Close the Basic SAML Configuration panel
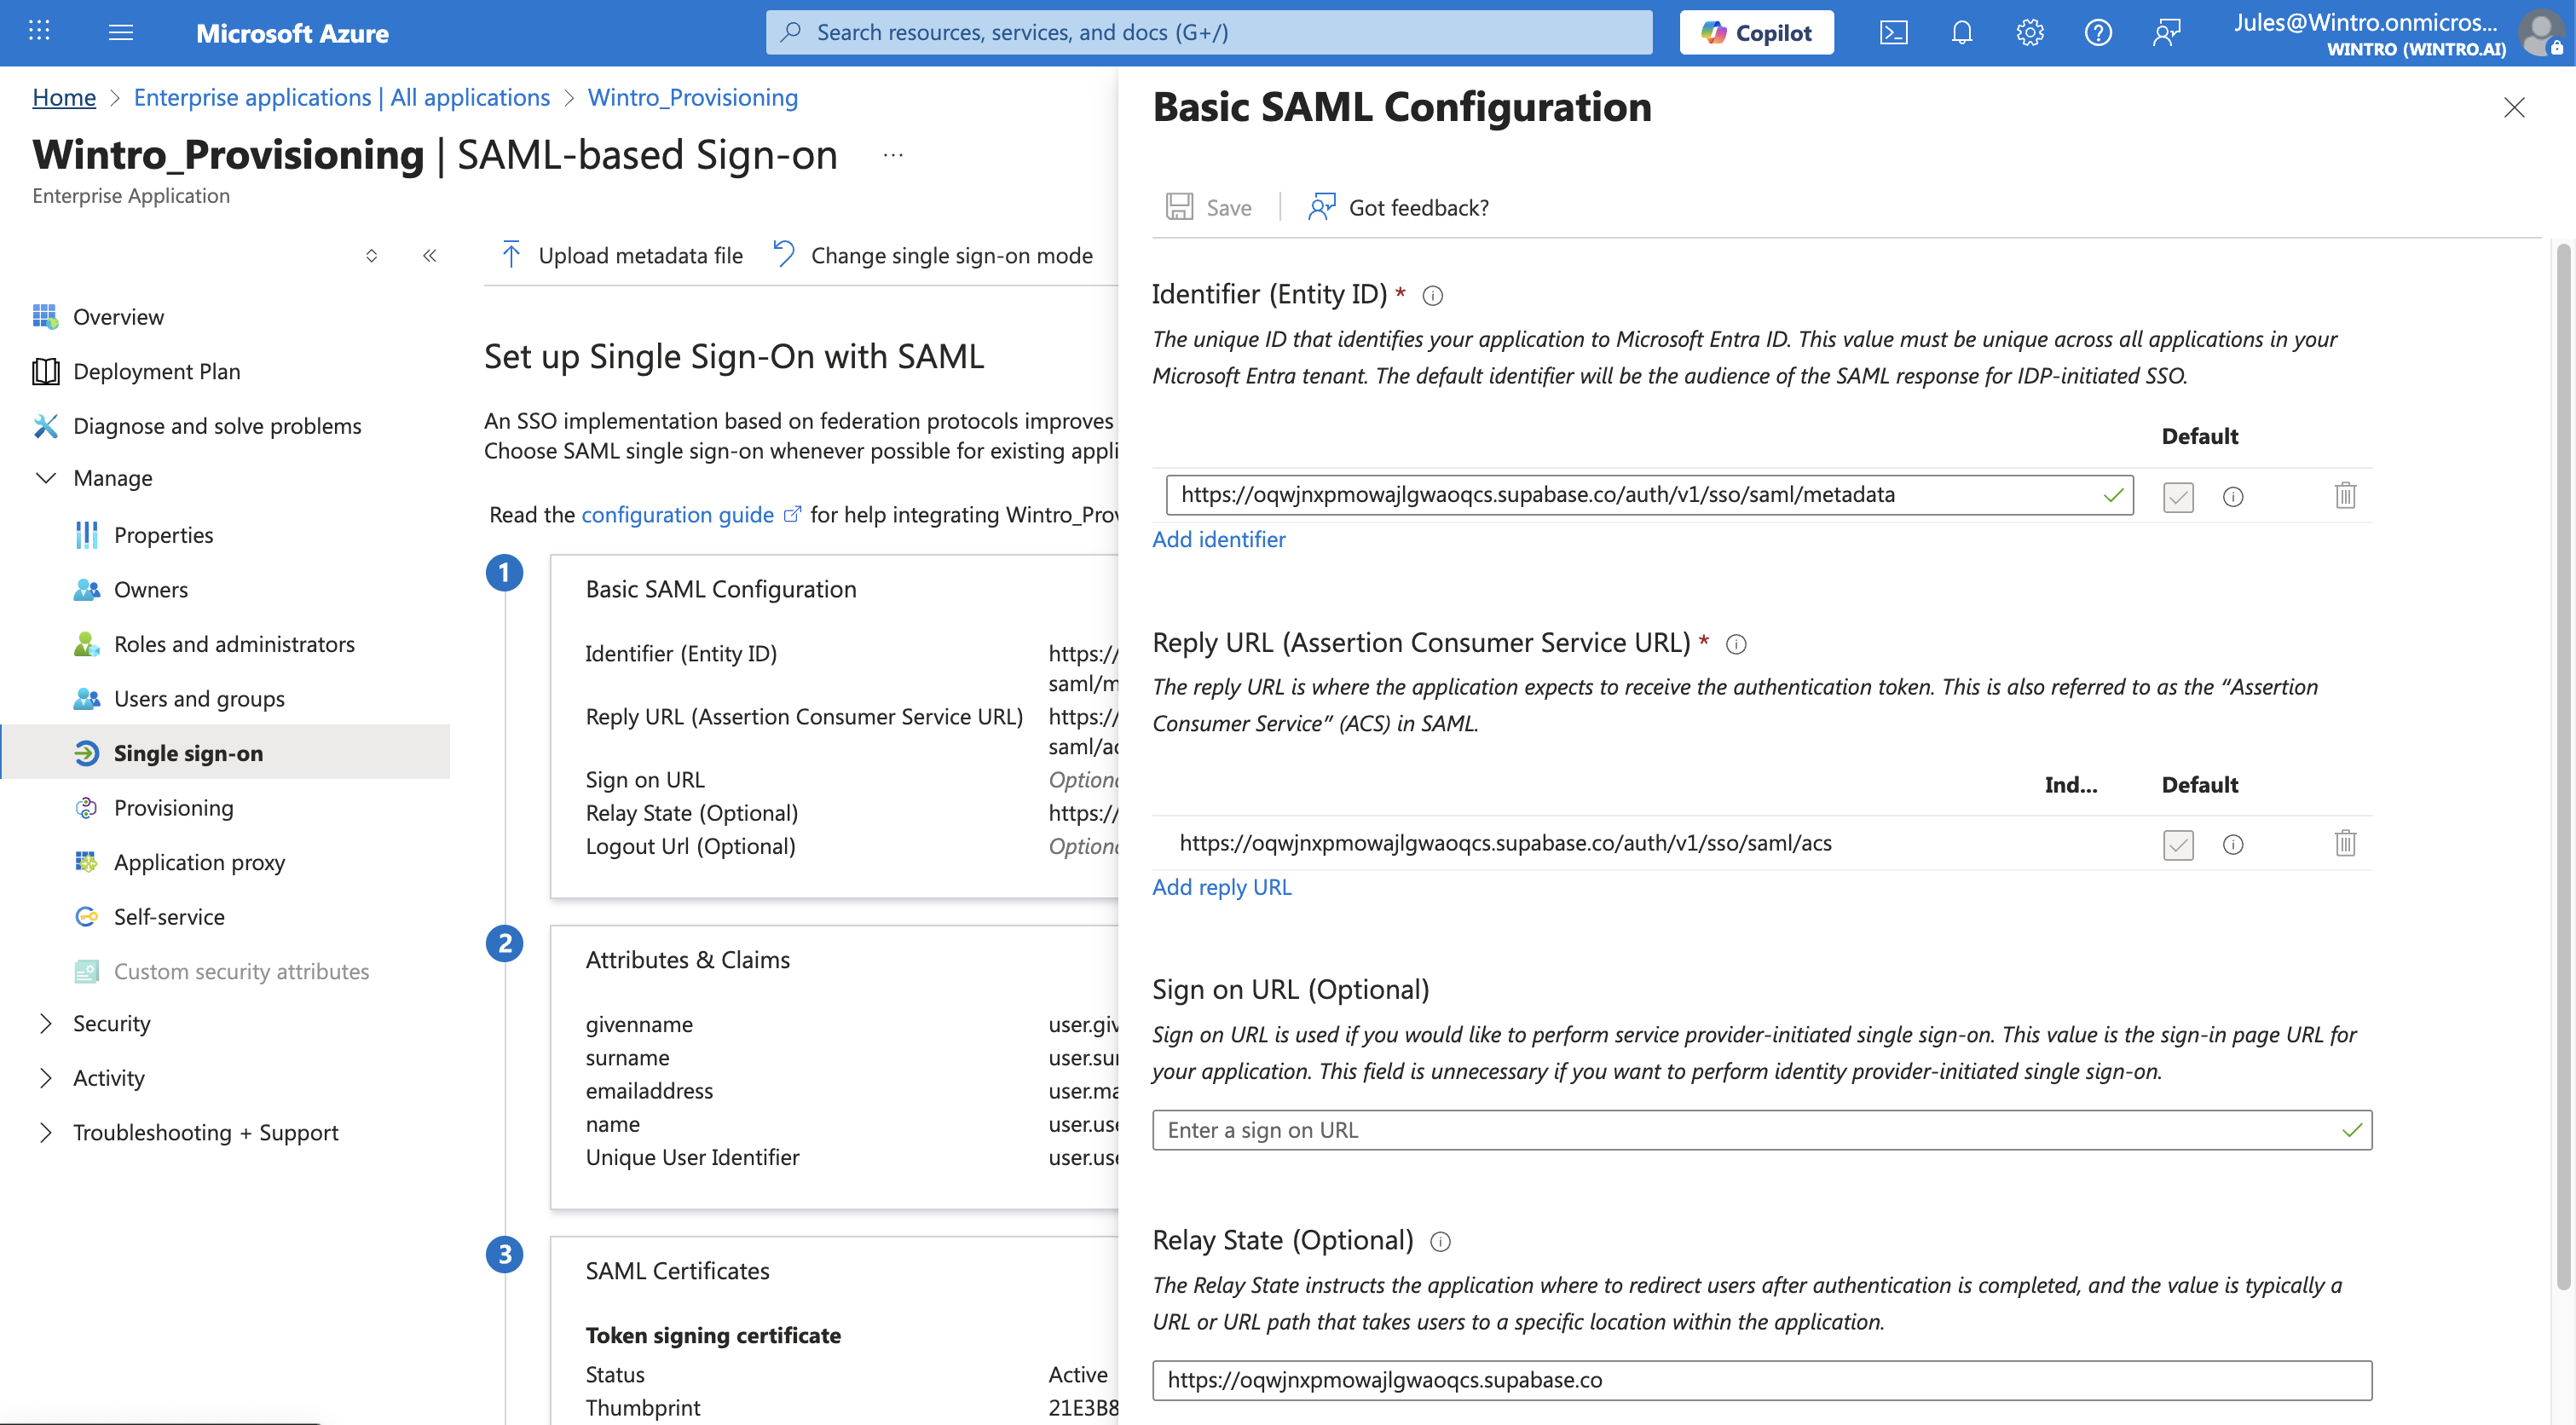 point(2514,107)
